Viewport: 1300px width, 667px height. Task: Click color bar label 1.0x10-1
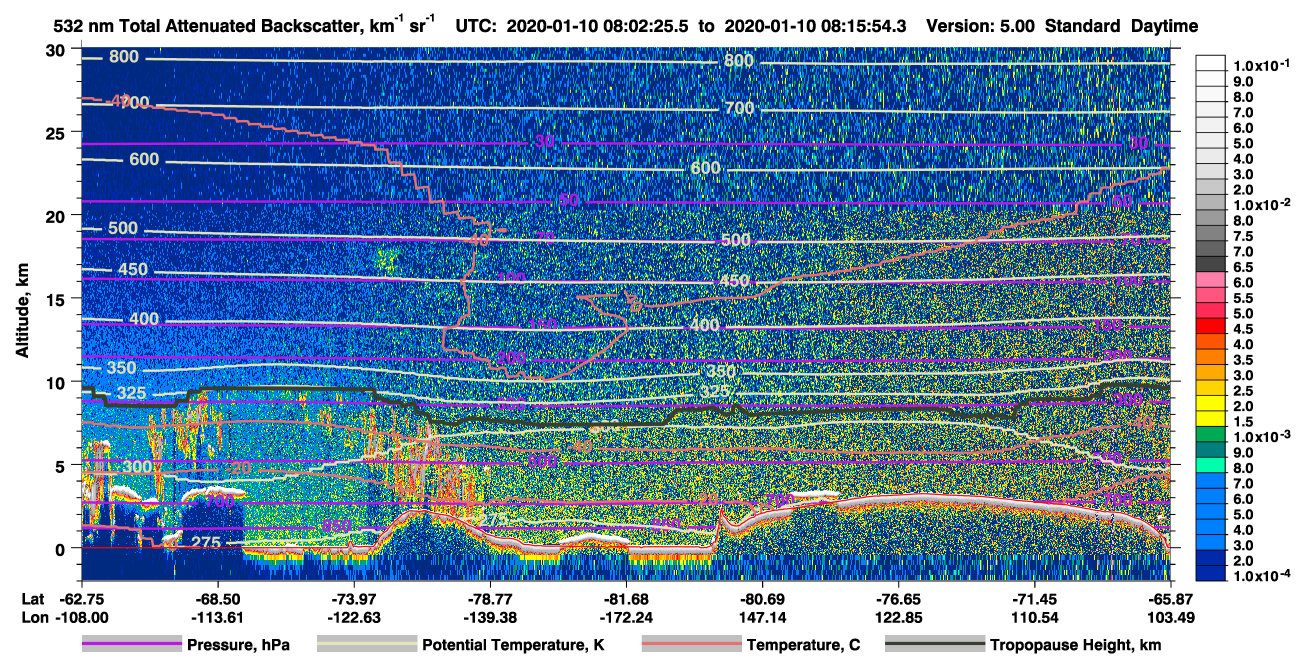pyautogui.click(x=1261, y=66)
